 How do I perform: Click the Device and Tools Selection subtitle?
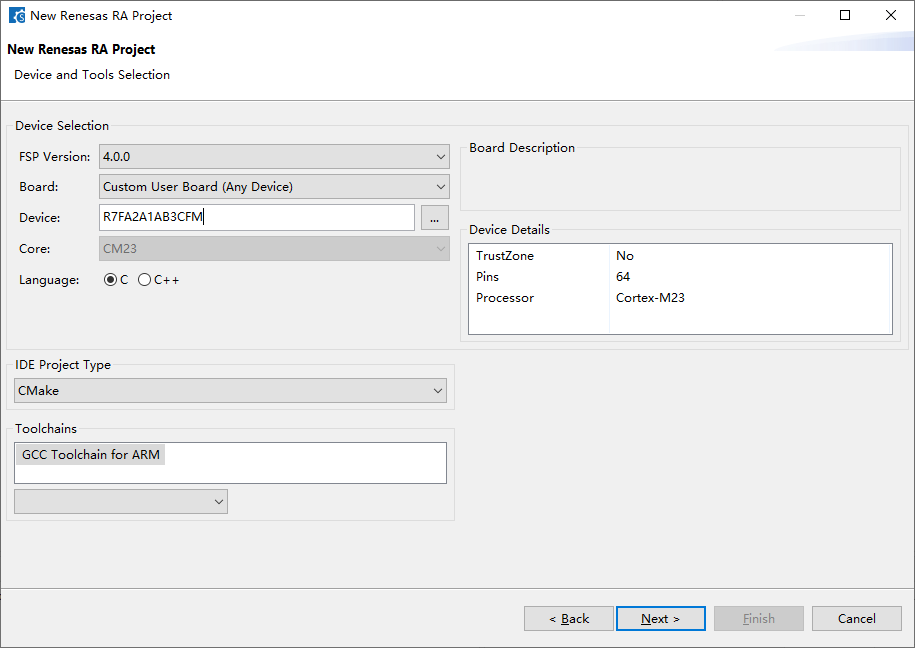[92, 75]
